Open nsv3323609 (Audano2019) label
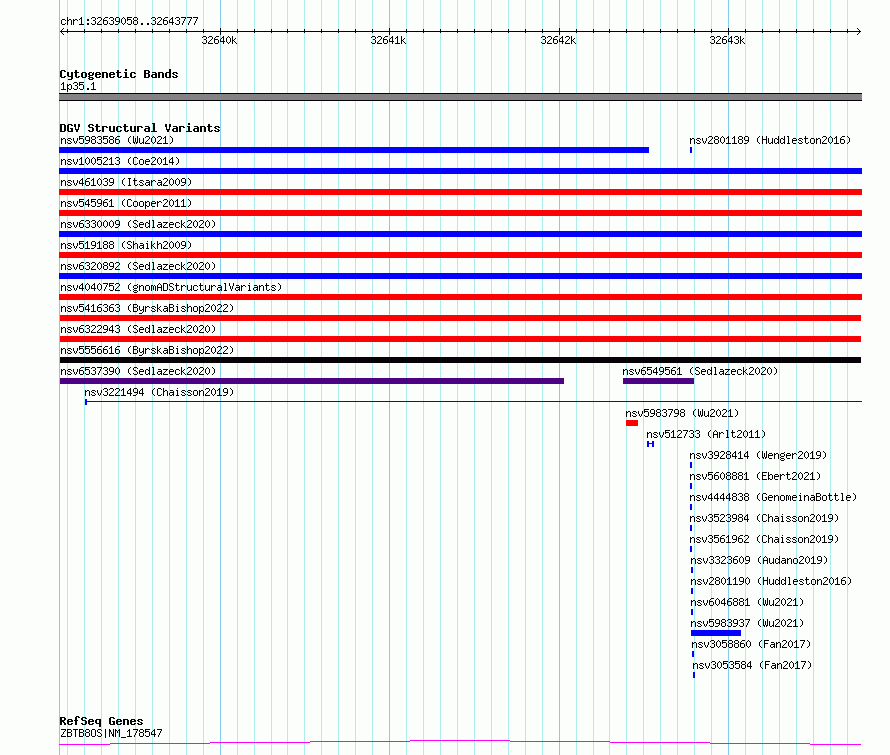The width and height of the screenshot is (890, 755). [759, 560]
